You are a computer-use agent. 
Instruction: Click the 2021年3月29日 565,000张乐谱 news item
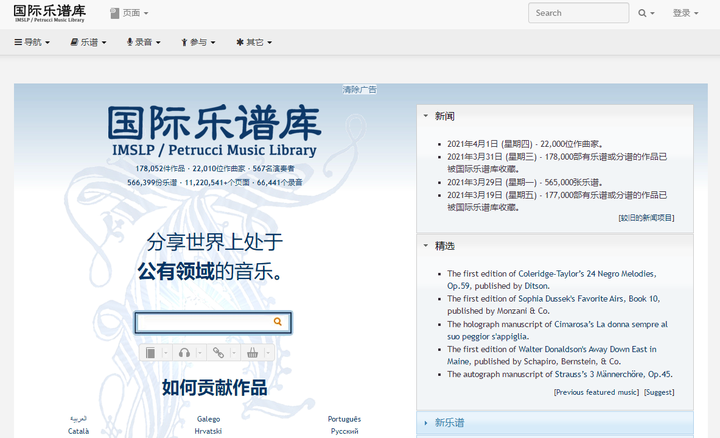[525, 182]
